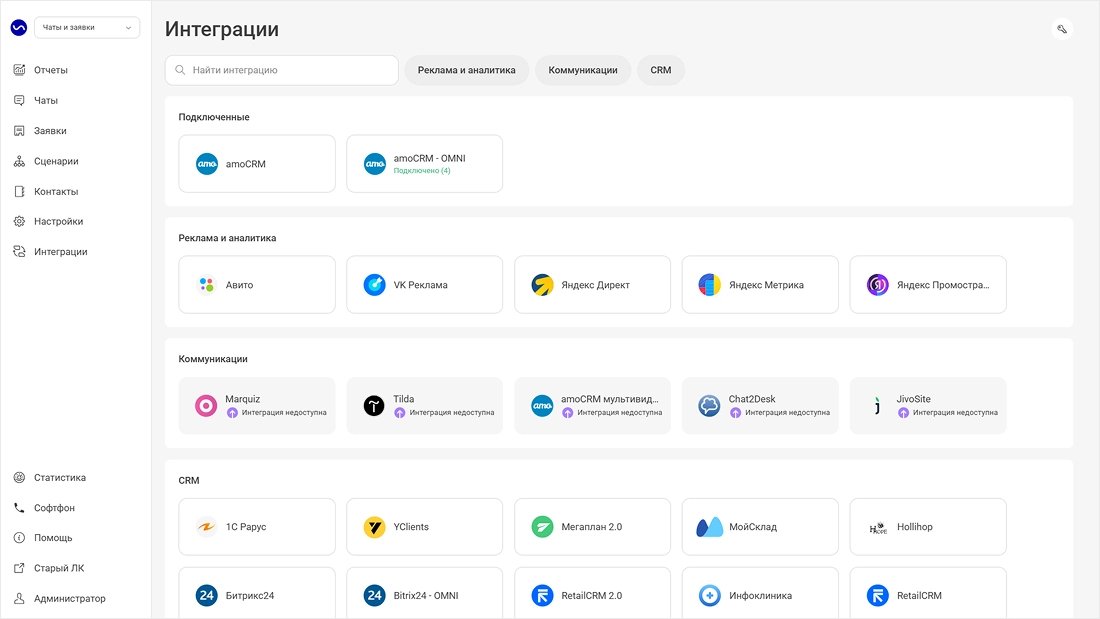Click the upgrade arrow icon under JivoSite

pyautogui.click(x=904, y=413)
